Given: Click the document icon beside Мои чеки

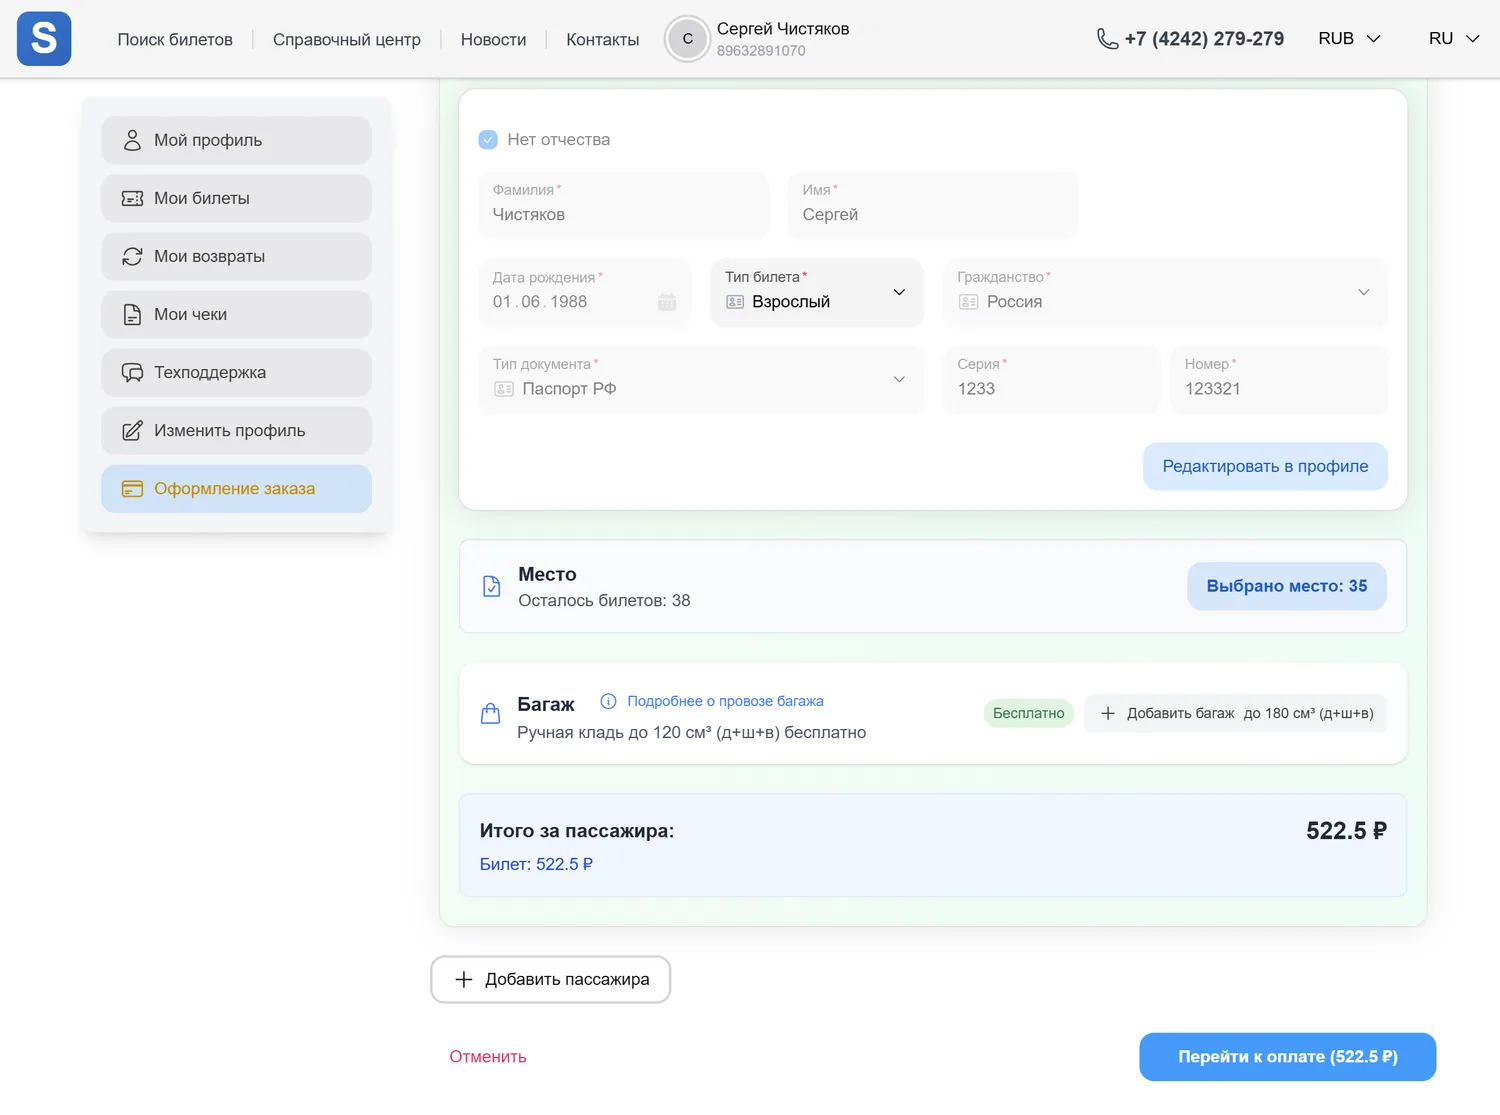Looking at the screenshot, I should (x=132, y=314).
